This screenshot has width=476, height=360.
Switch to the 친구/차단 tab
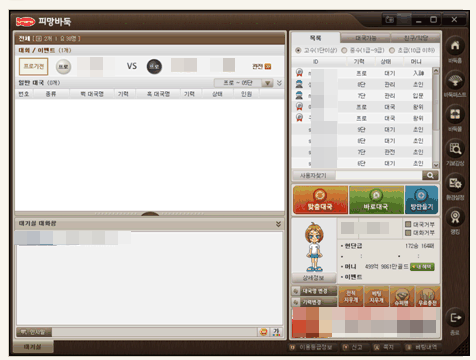pyautogui.click(x=416, y=38)
